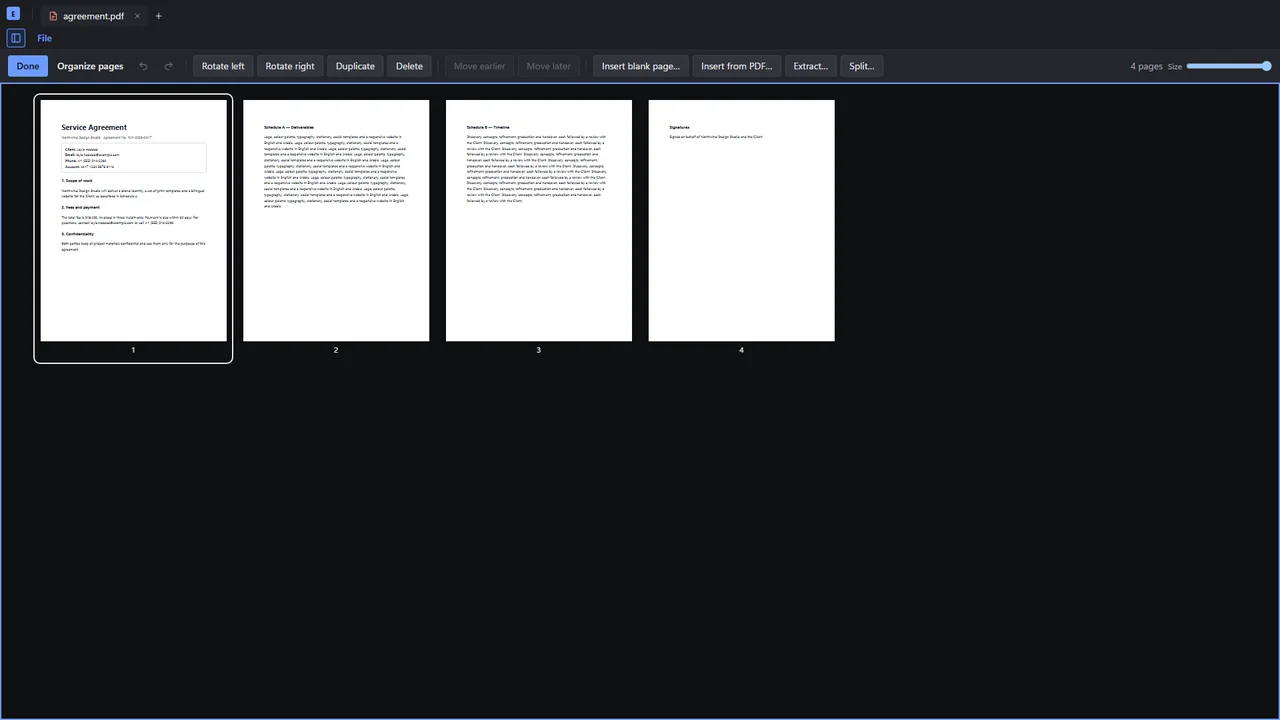Click the "Organize pages" label
Image resolution: width=1280 pixels, height=720 pixels.
90,66
